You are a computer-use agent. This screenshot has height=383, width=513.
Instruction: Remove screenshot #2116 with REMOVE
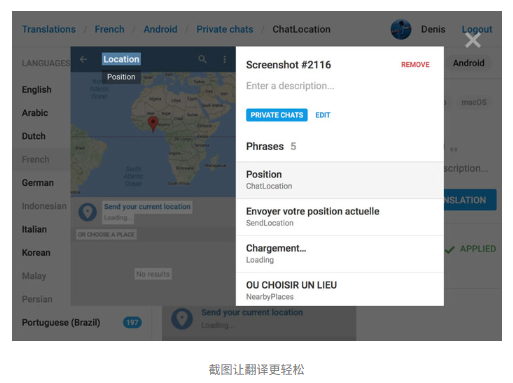click(x=415, y=65)
